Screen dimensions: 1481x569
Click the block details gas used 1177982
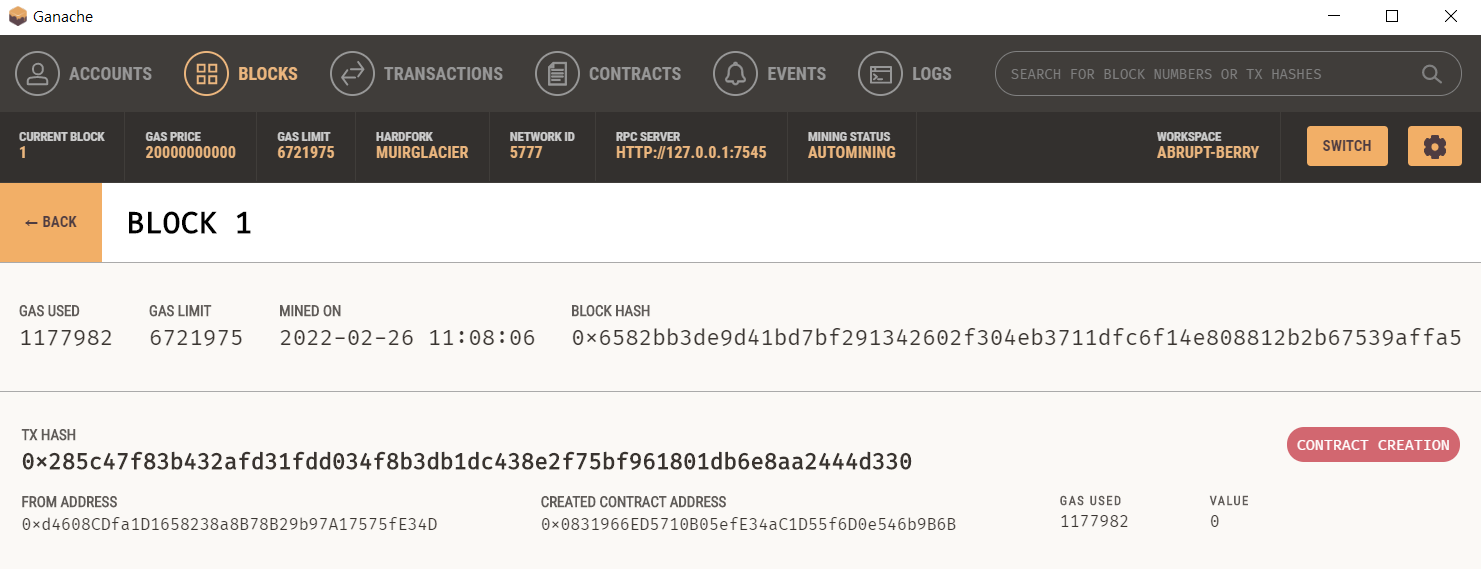coord(66,338)
